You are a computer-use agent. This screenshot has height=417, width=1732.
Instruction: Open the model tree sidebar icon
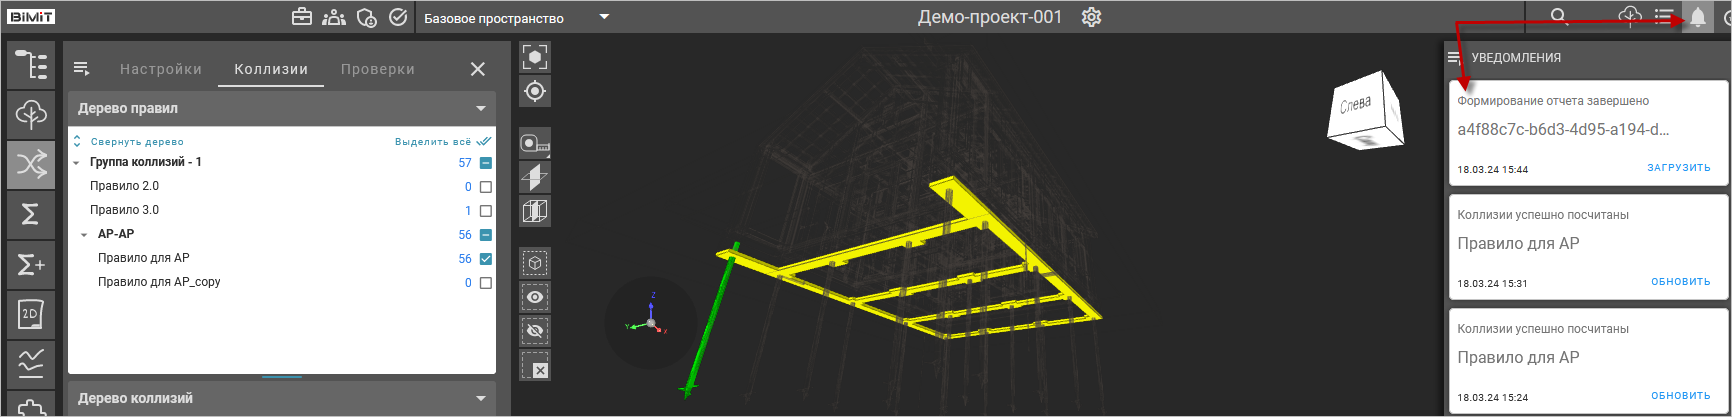coord(31,65)
